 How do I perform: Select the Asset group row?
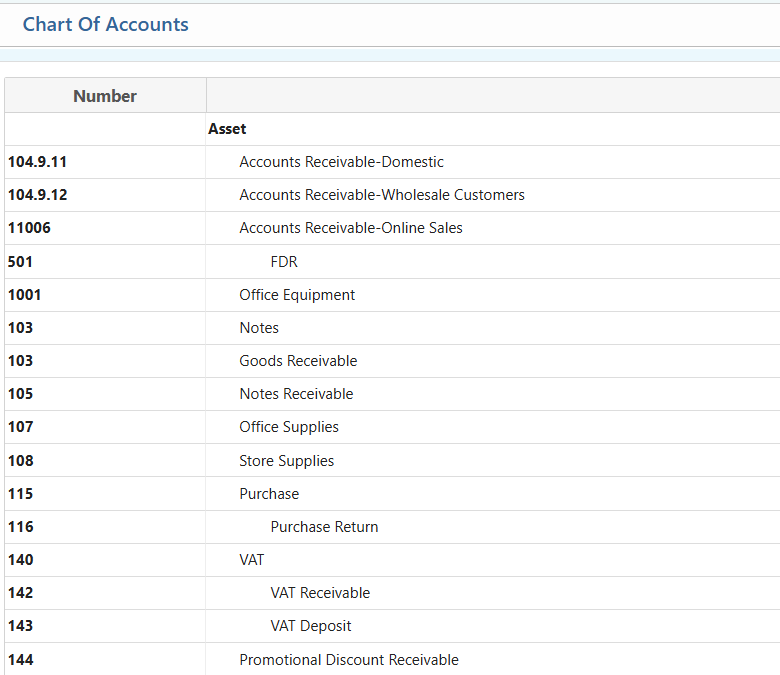(227, 129)
